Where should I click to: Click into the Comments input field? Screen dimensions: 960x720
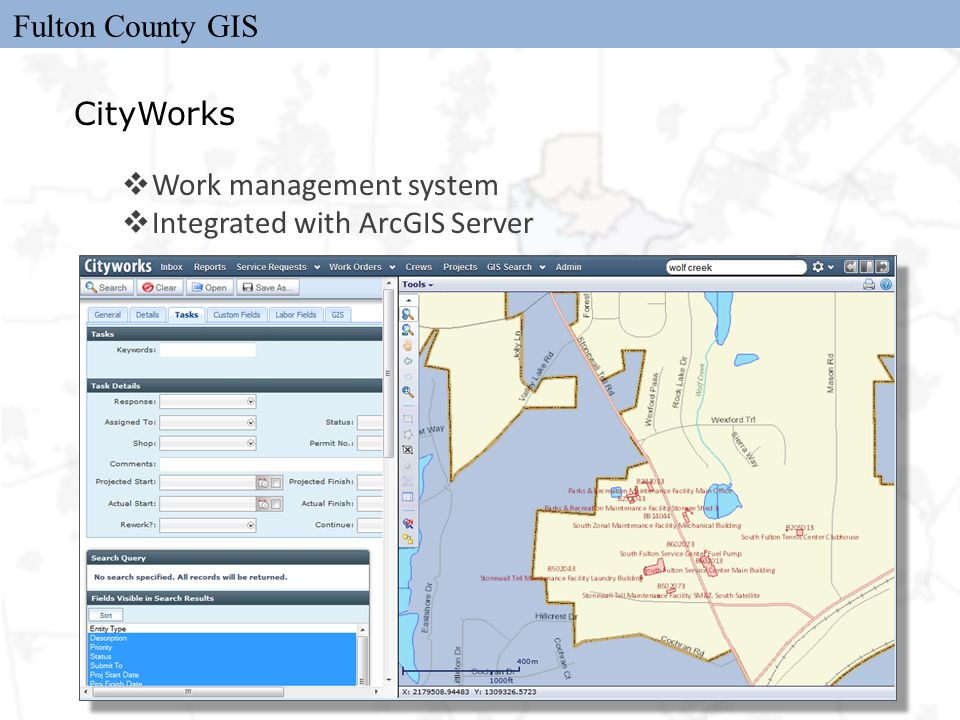[269, 464]
